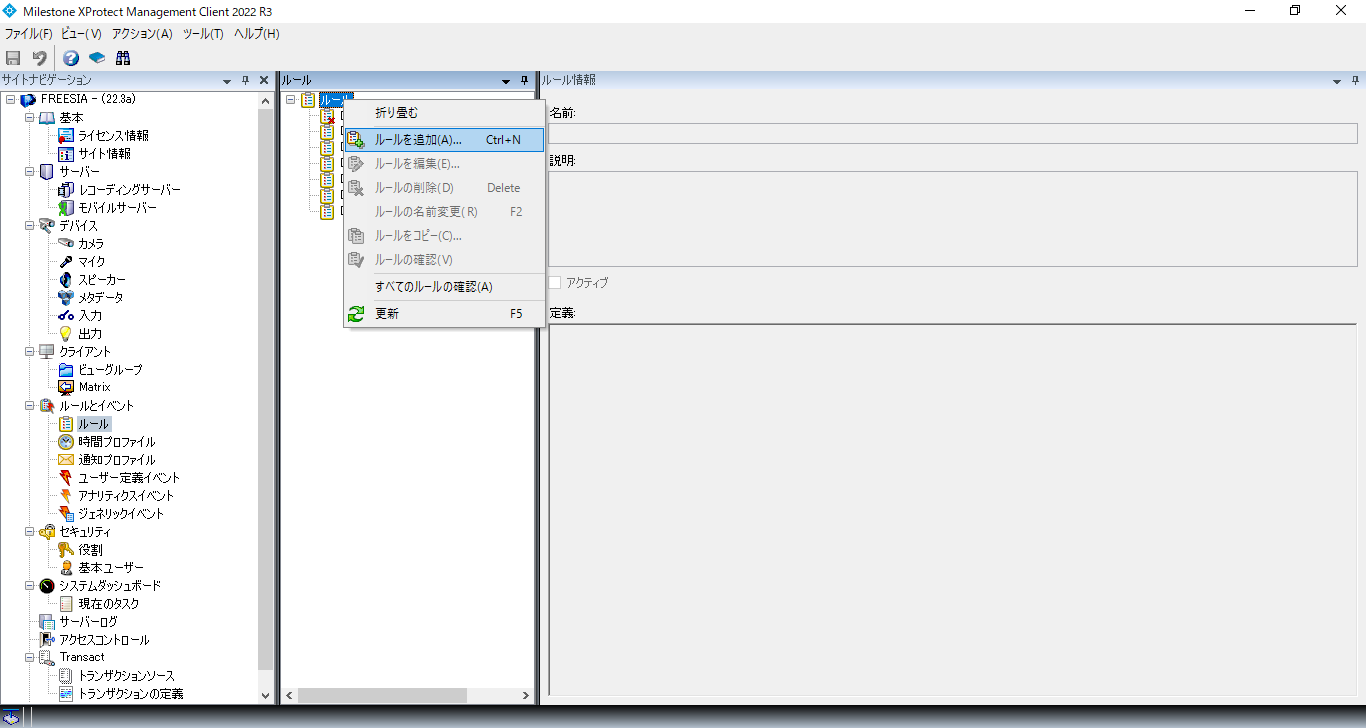Collapse the ルールとイベント tree node
Screen dimensions: 1366x728
30,406
